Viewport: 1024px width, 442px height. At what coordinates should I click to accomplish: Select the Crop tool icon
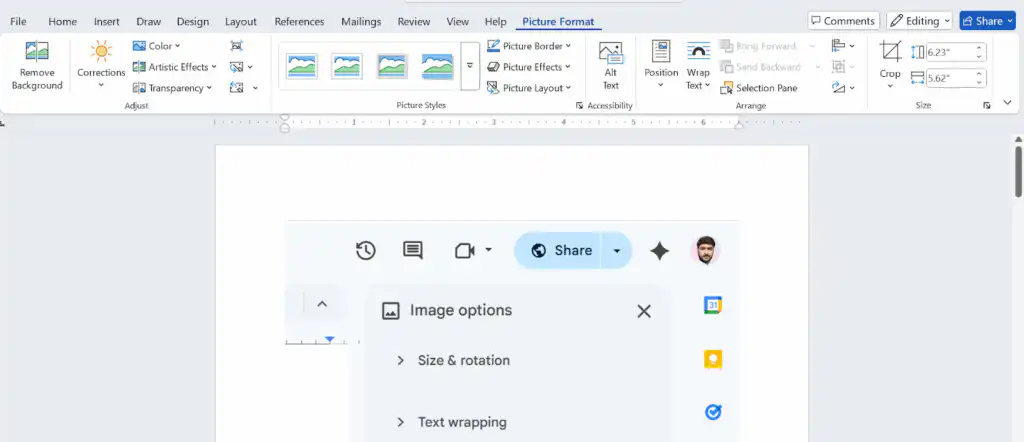(889, 52)
